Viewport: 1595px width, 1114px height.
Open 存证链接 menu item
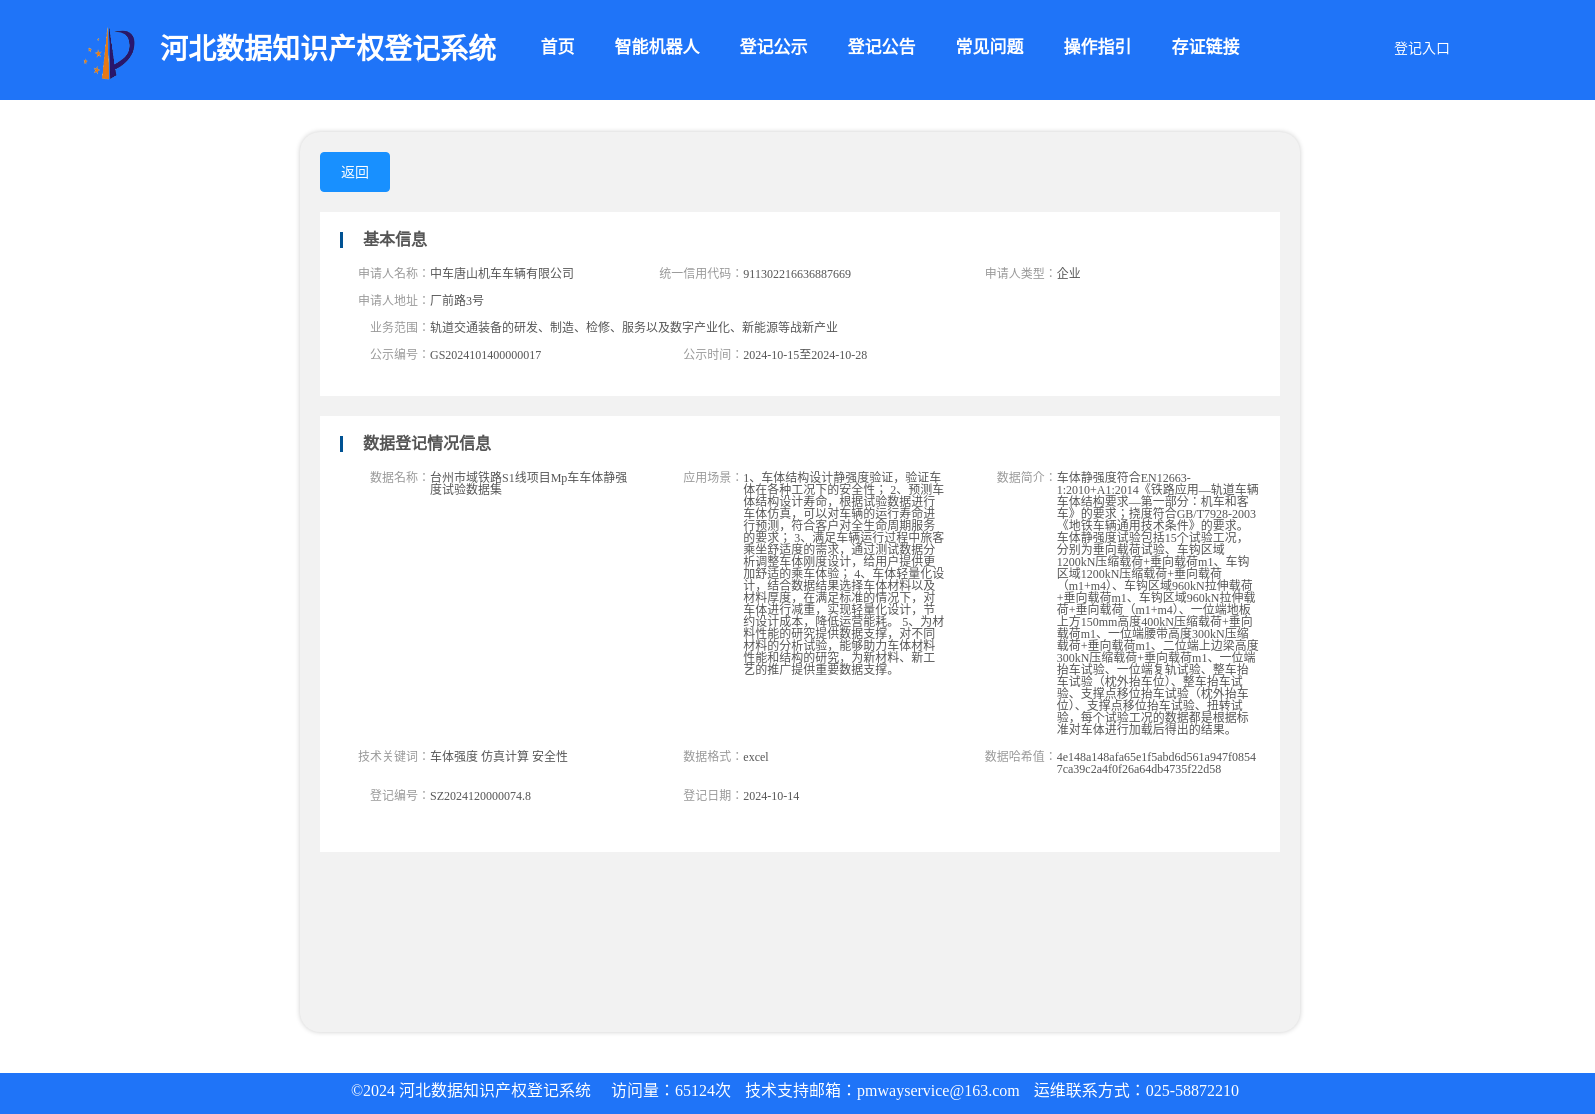point(1205,47)
